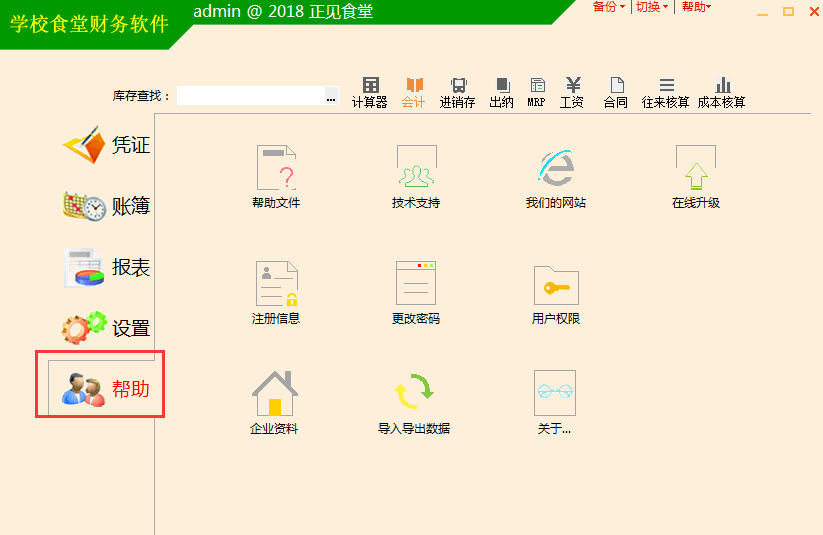This screenshot has width=823, height=535.
Task: Select 设置 in the left sidebar
Action: click(x=107, y=328)
